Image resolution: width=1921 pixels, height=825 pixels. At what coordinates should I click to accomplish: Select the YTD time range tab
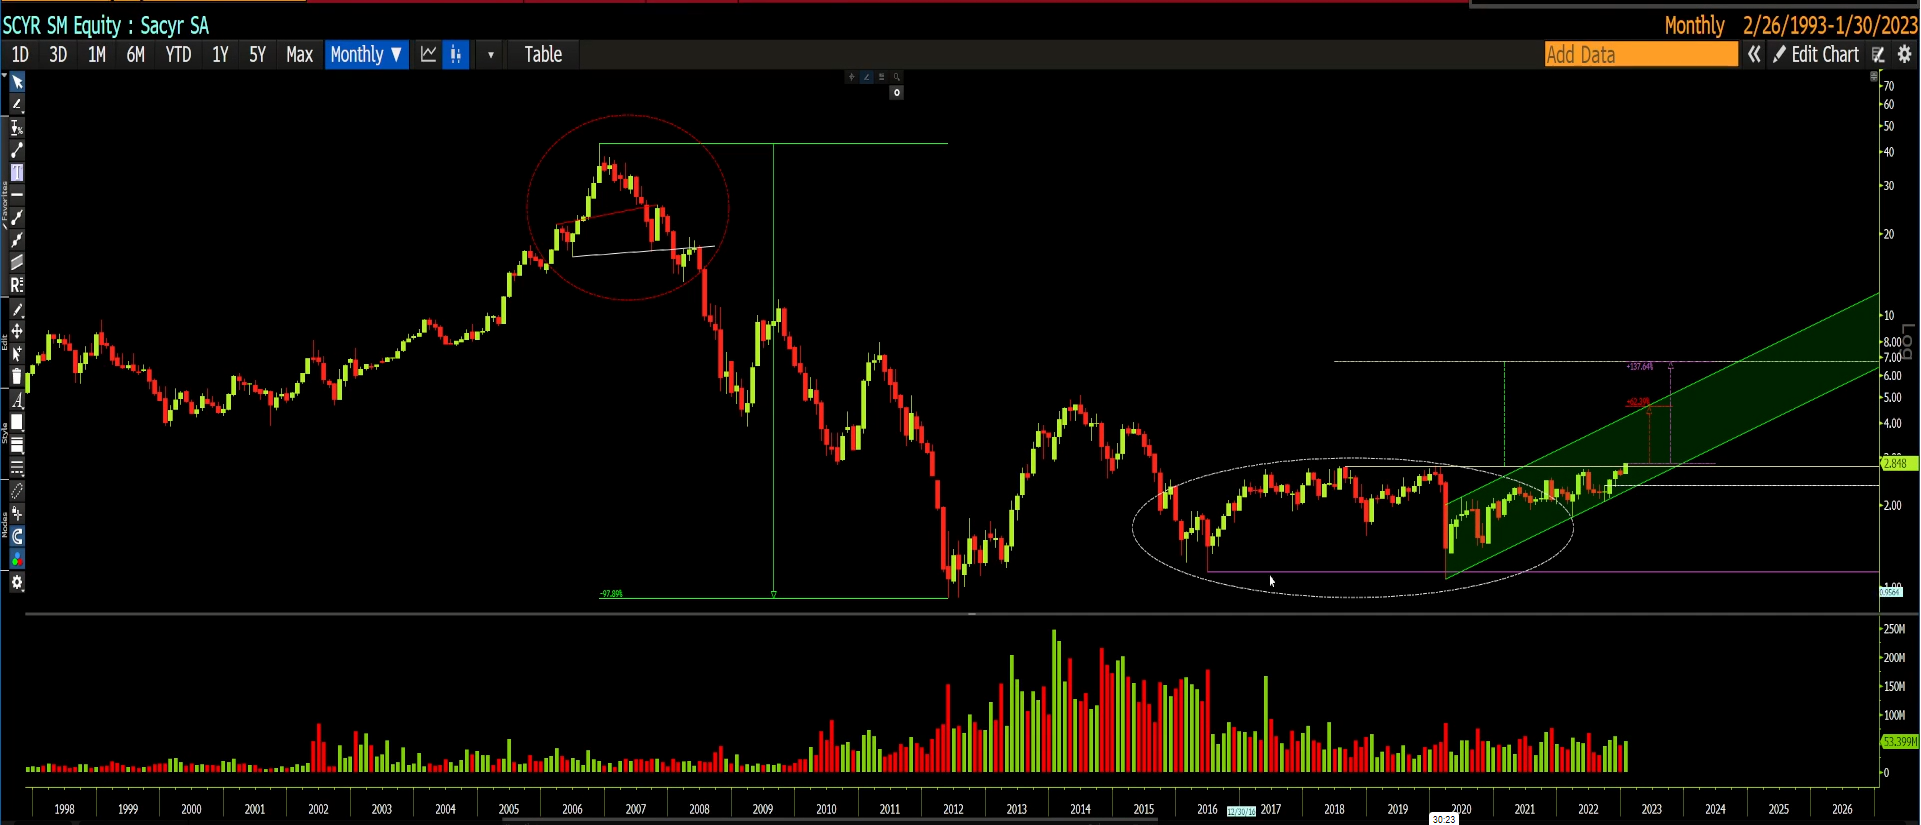pos(178,55)
